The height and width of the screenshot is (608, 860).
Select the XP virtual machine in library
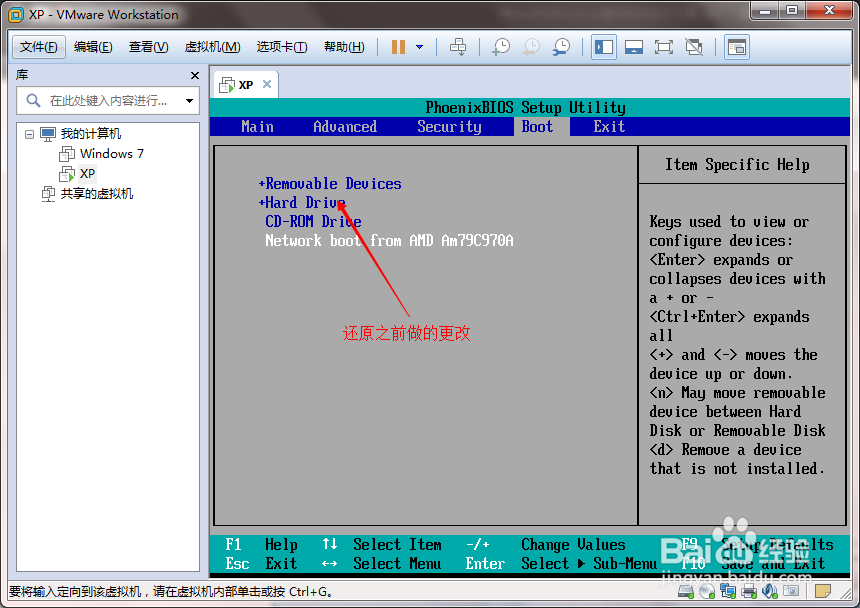coord(87,174)
